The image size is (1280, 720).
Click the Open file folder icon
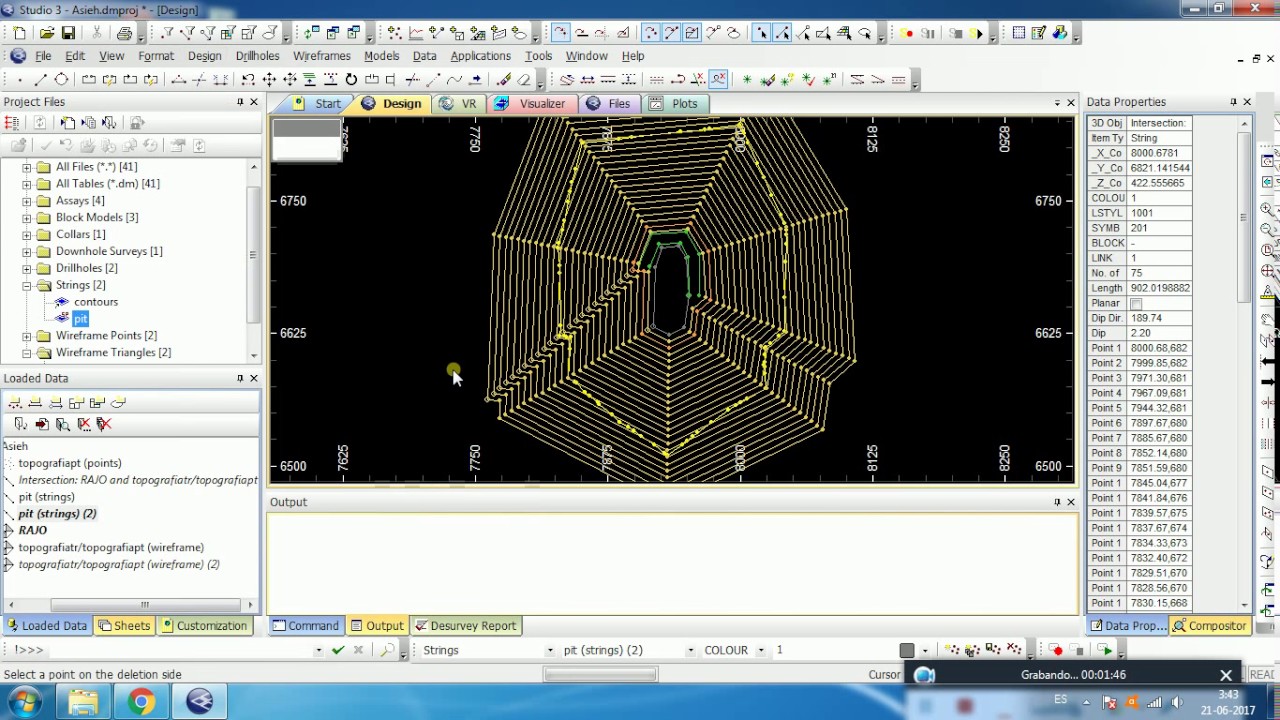pyautogui.click(x=46, y=33)
